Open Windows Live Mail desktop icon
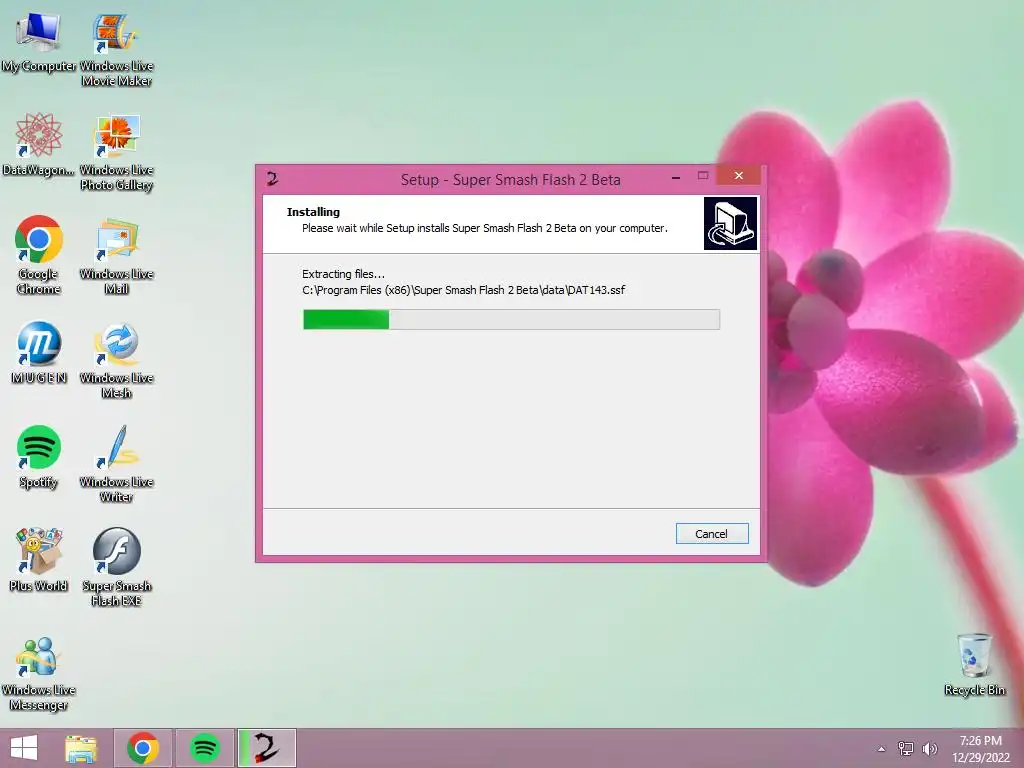This screenshot has width=1024, height=768. tap(116, 257)
